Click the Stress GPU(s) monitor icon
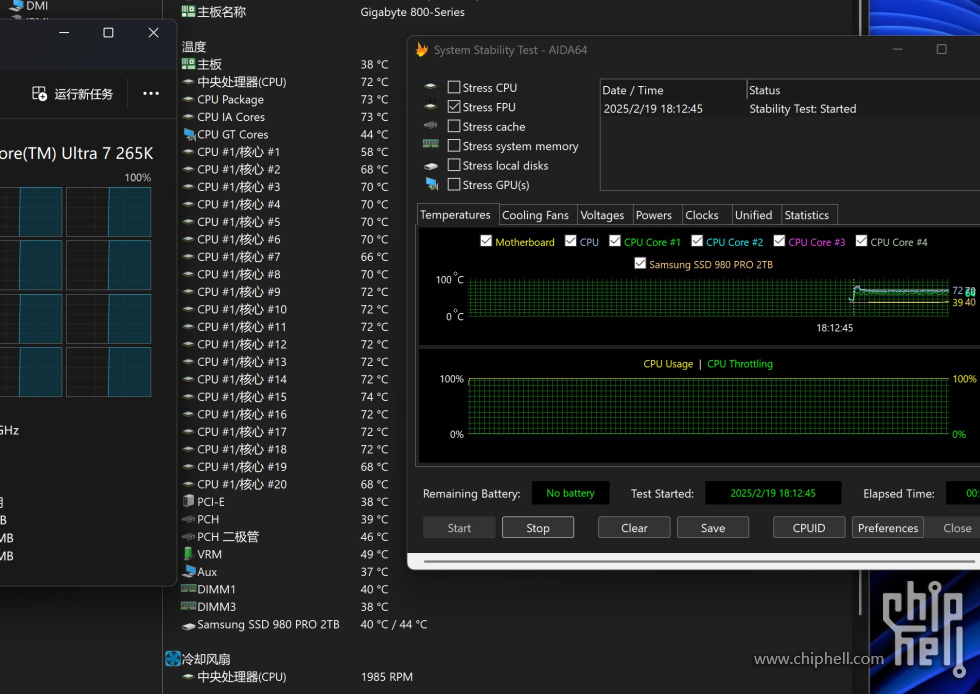This screenshot has width=980, height=694. (432, 184)
